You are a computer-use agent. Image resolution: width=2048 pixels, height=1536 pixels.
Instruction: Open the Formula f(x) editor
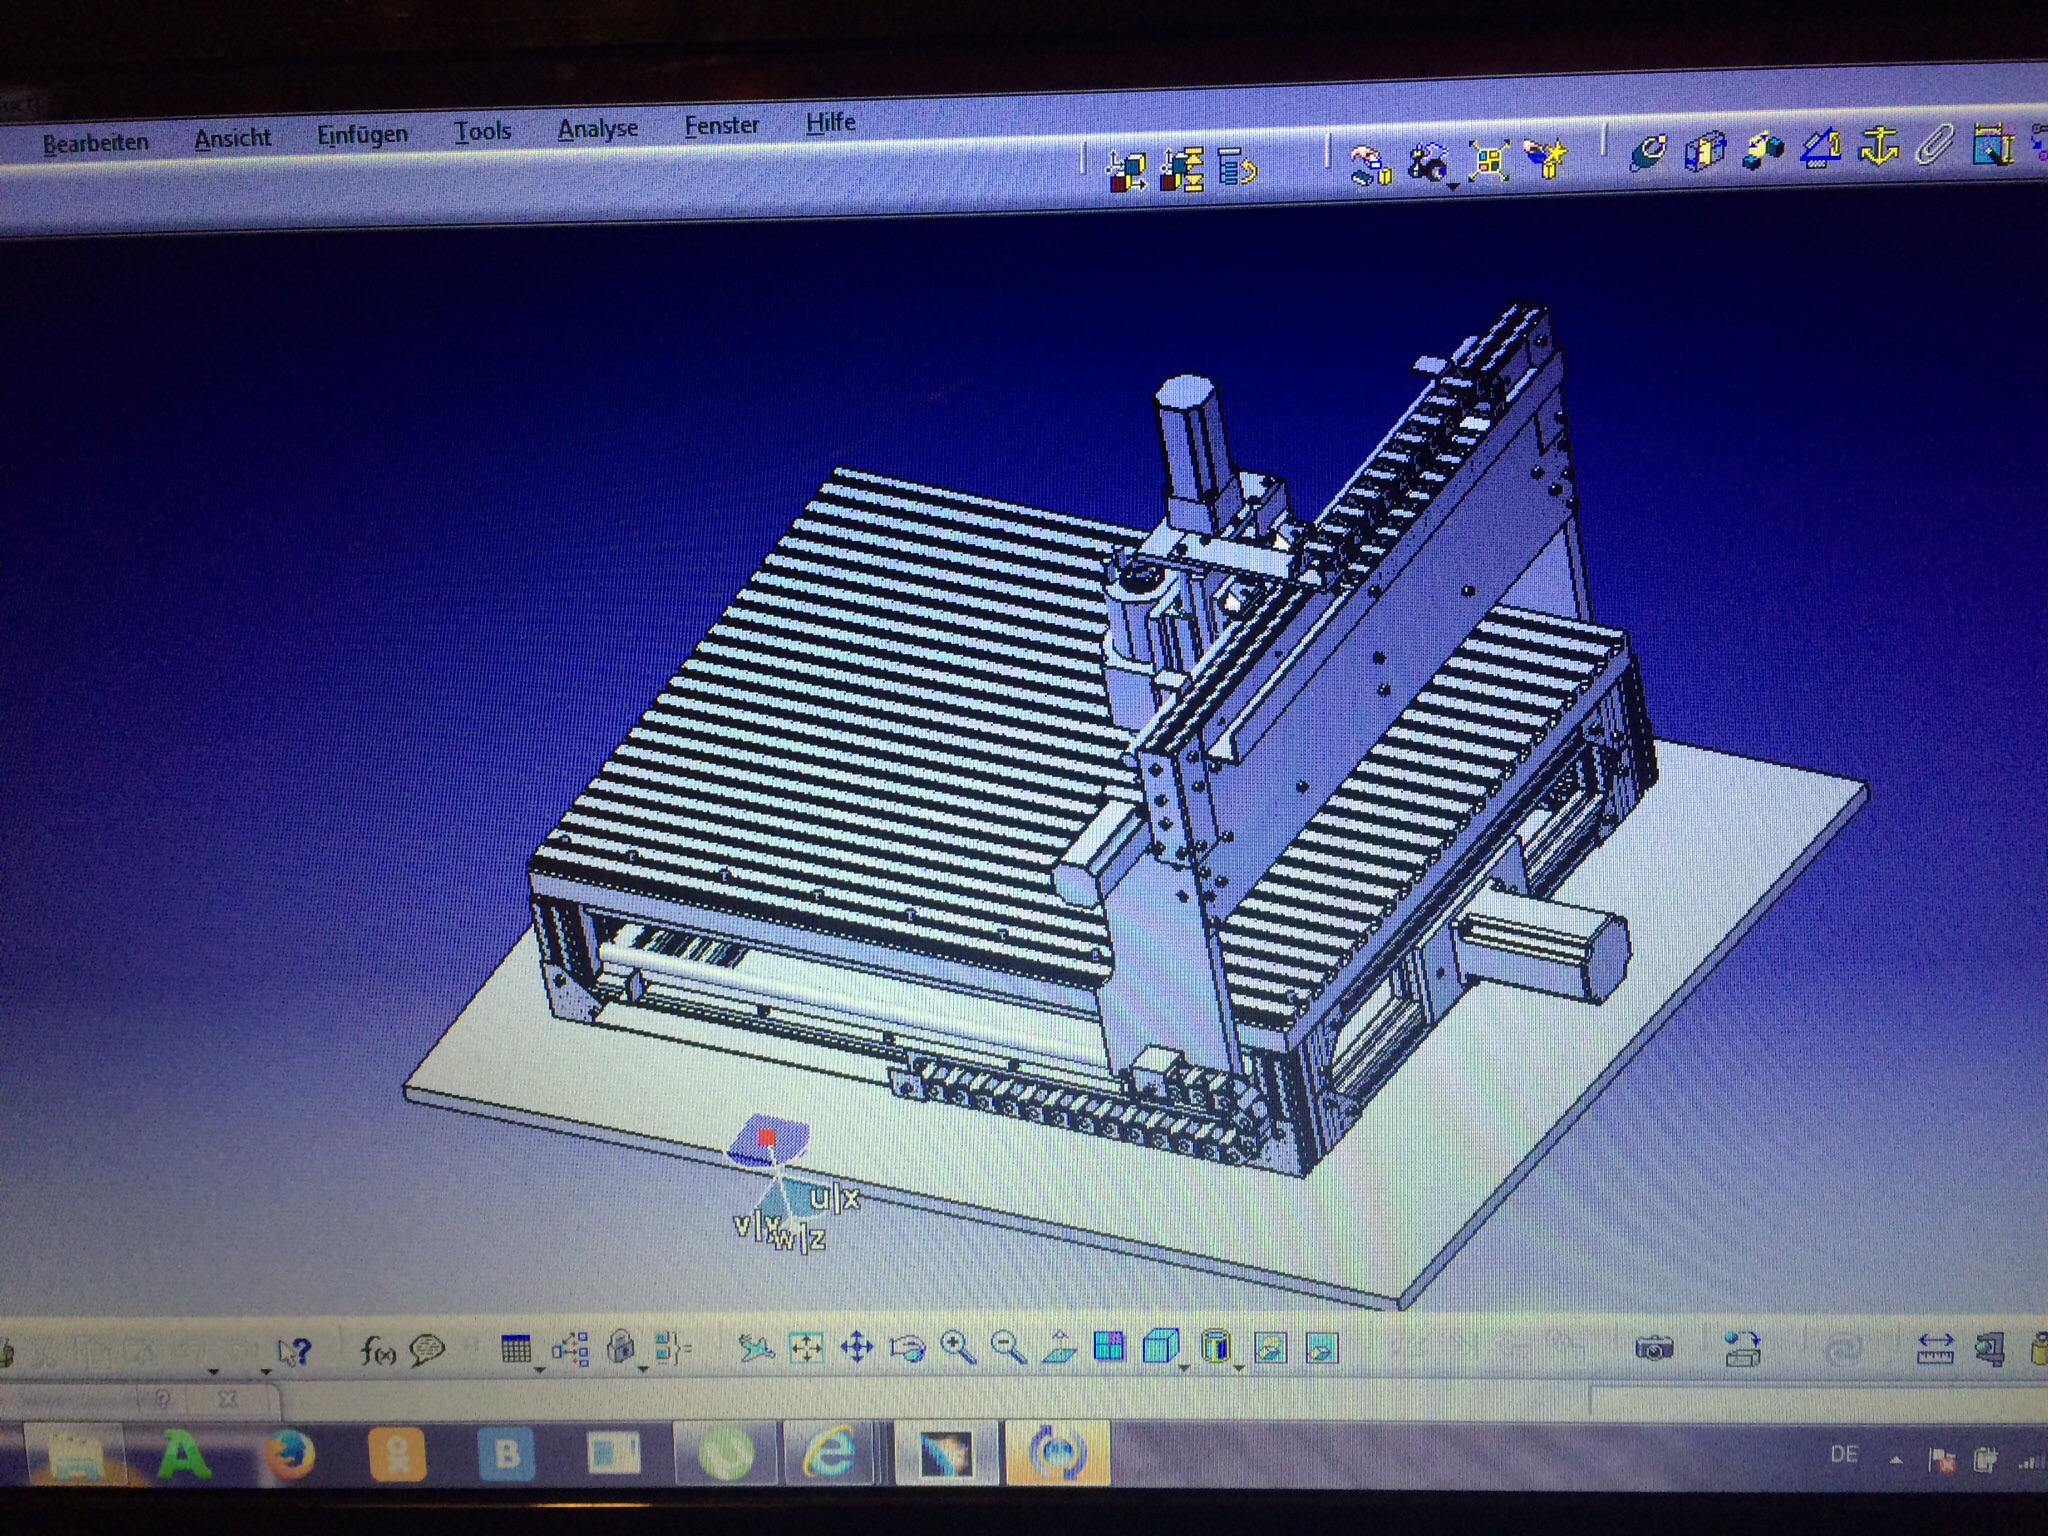point(378,1352)
